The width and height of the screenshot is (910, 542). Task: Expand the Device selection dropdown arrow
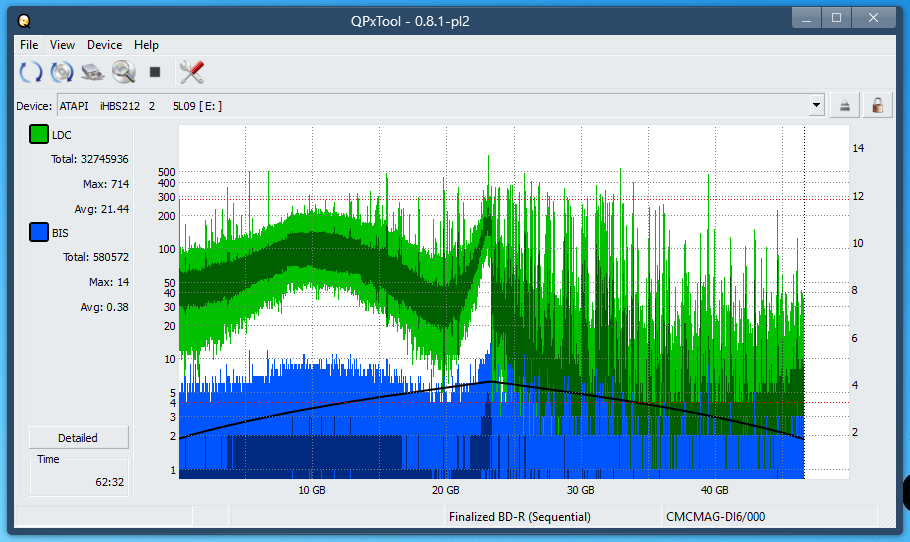point(816,105)
